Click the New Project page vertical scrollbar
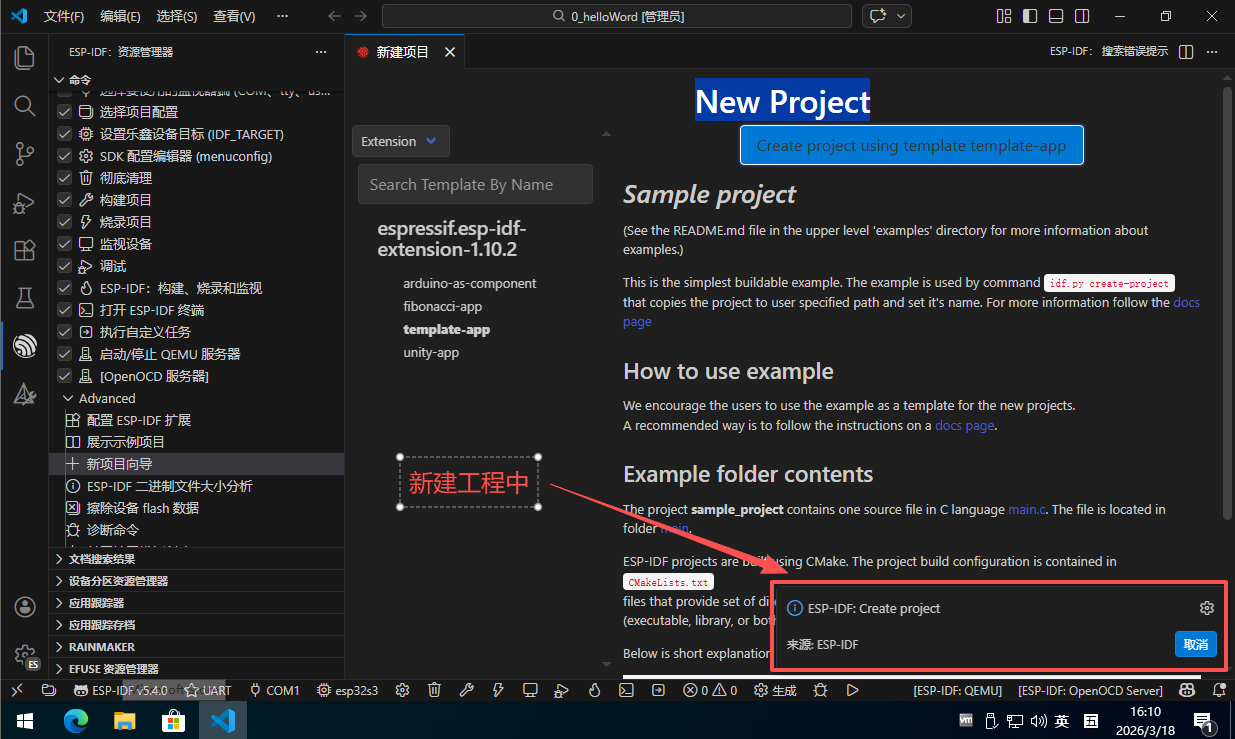Screen dimensions: 1235x739 (1227, 303)
